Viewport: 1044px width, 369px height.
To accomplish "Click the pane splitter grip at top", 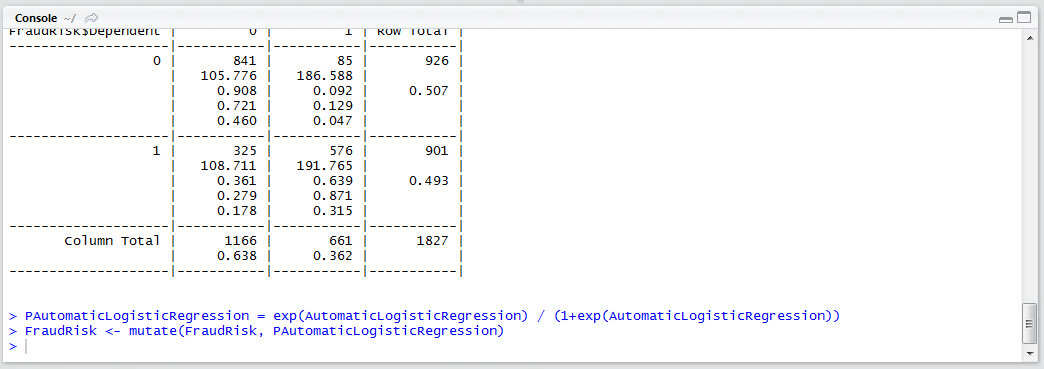I will tap(521, 2).
